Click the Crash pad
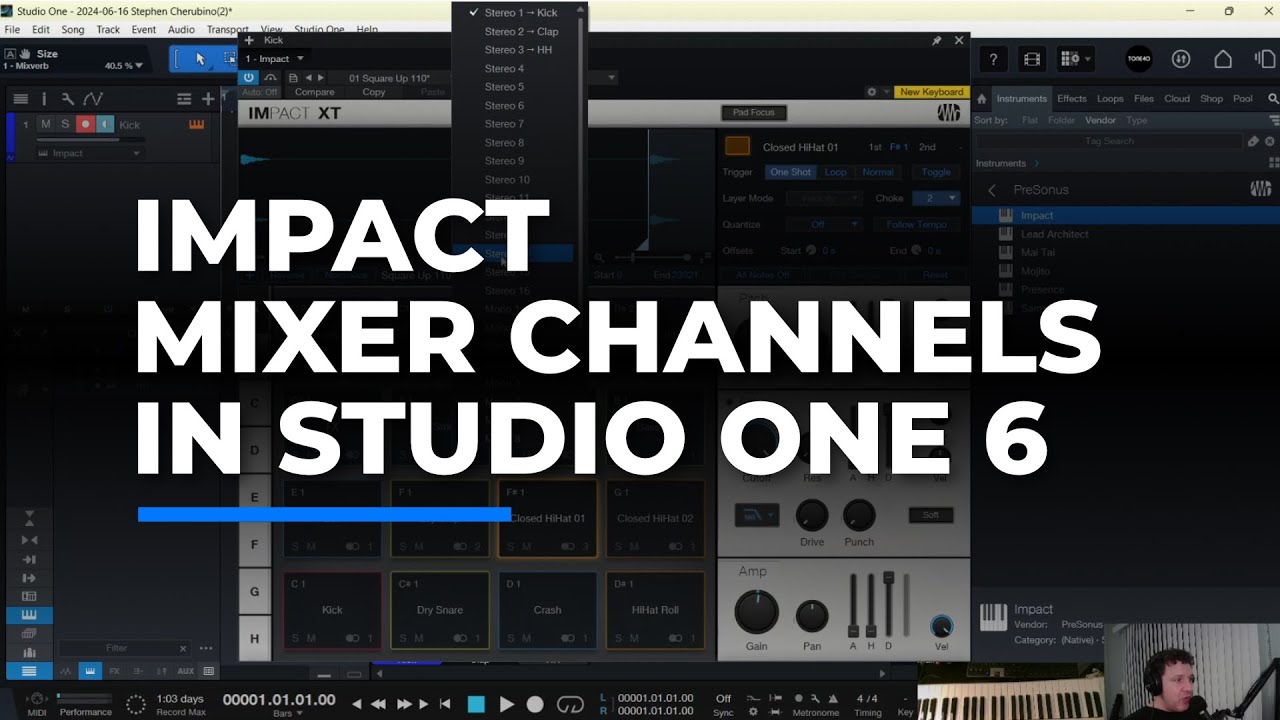 click(x=547, y=610)
